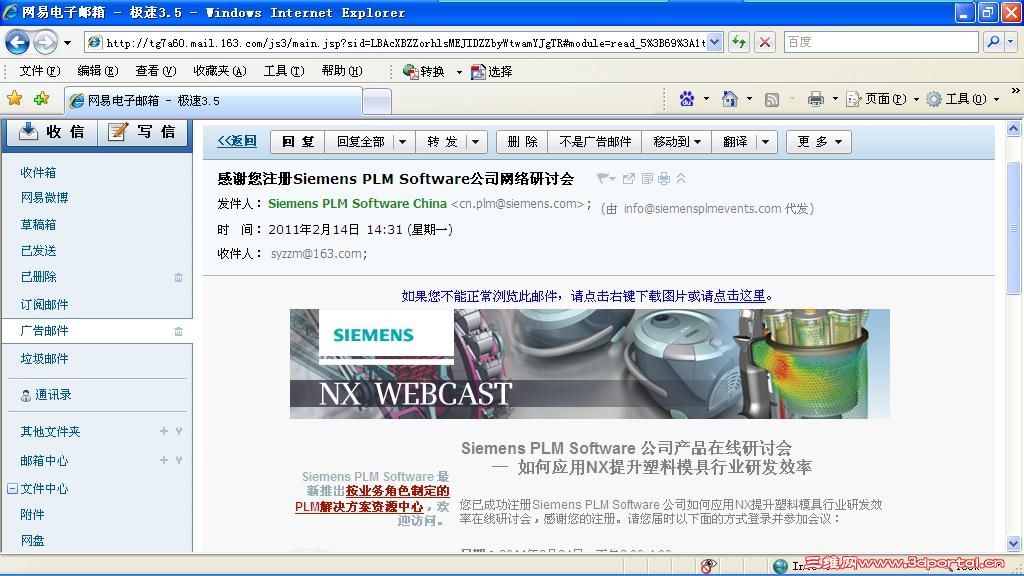
Task: Open the 帮助(H) menu
Action: pos(342,71)
